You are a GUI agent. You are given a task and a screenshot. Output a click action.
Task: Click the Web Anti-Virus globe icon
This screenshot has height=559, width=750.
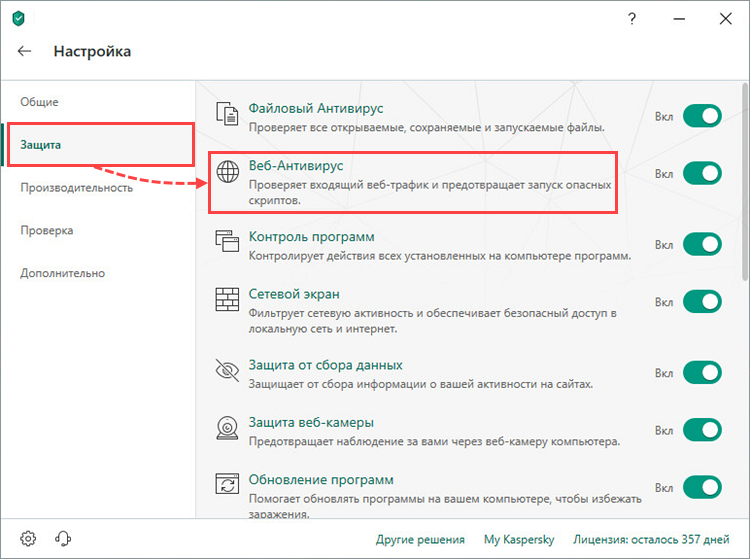(228, 171)
